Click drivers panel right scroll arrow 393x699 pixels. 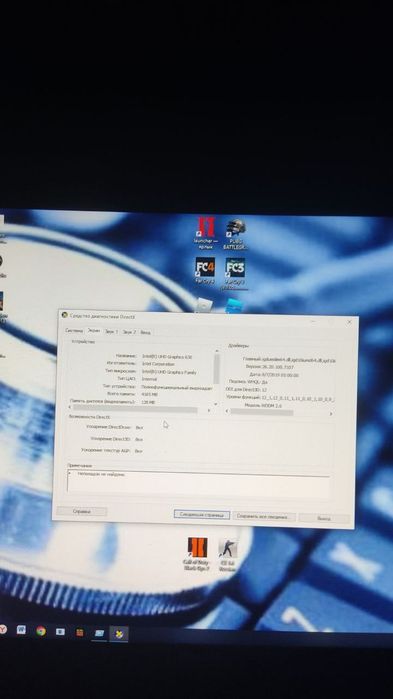pyautogui.click(x=331, y=414)
